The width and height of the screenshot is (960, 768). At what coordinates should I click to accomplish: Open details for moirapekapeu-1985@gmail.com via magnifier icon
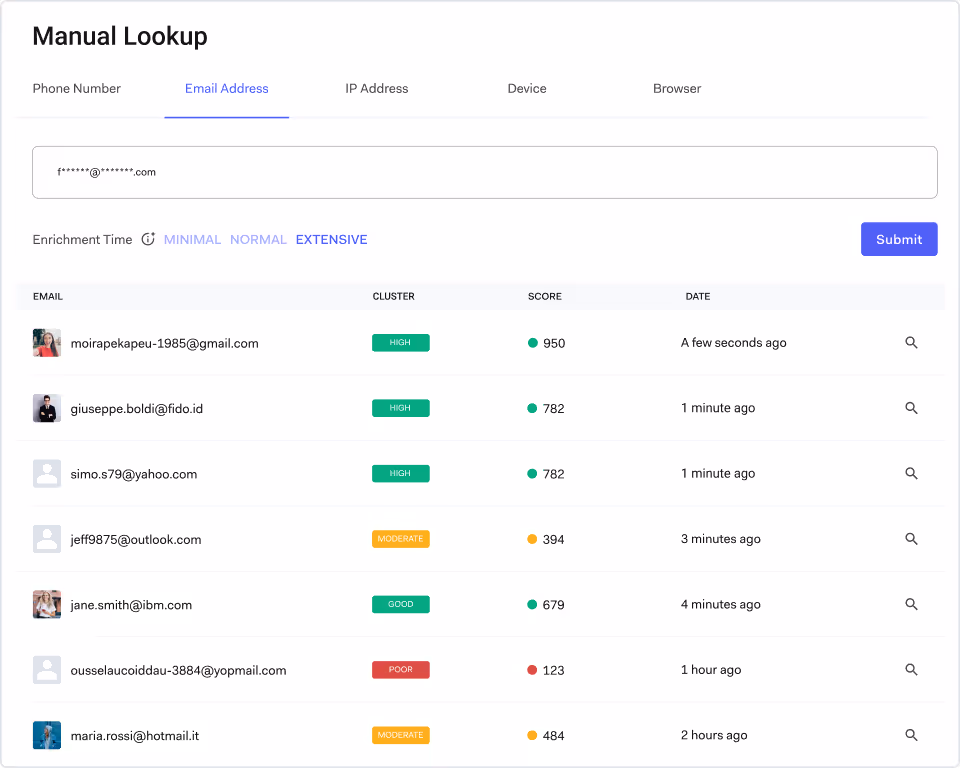[x=911, y=342]
